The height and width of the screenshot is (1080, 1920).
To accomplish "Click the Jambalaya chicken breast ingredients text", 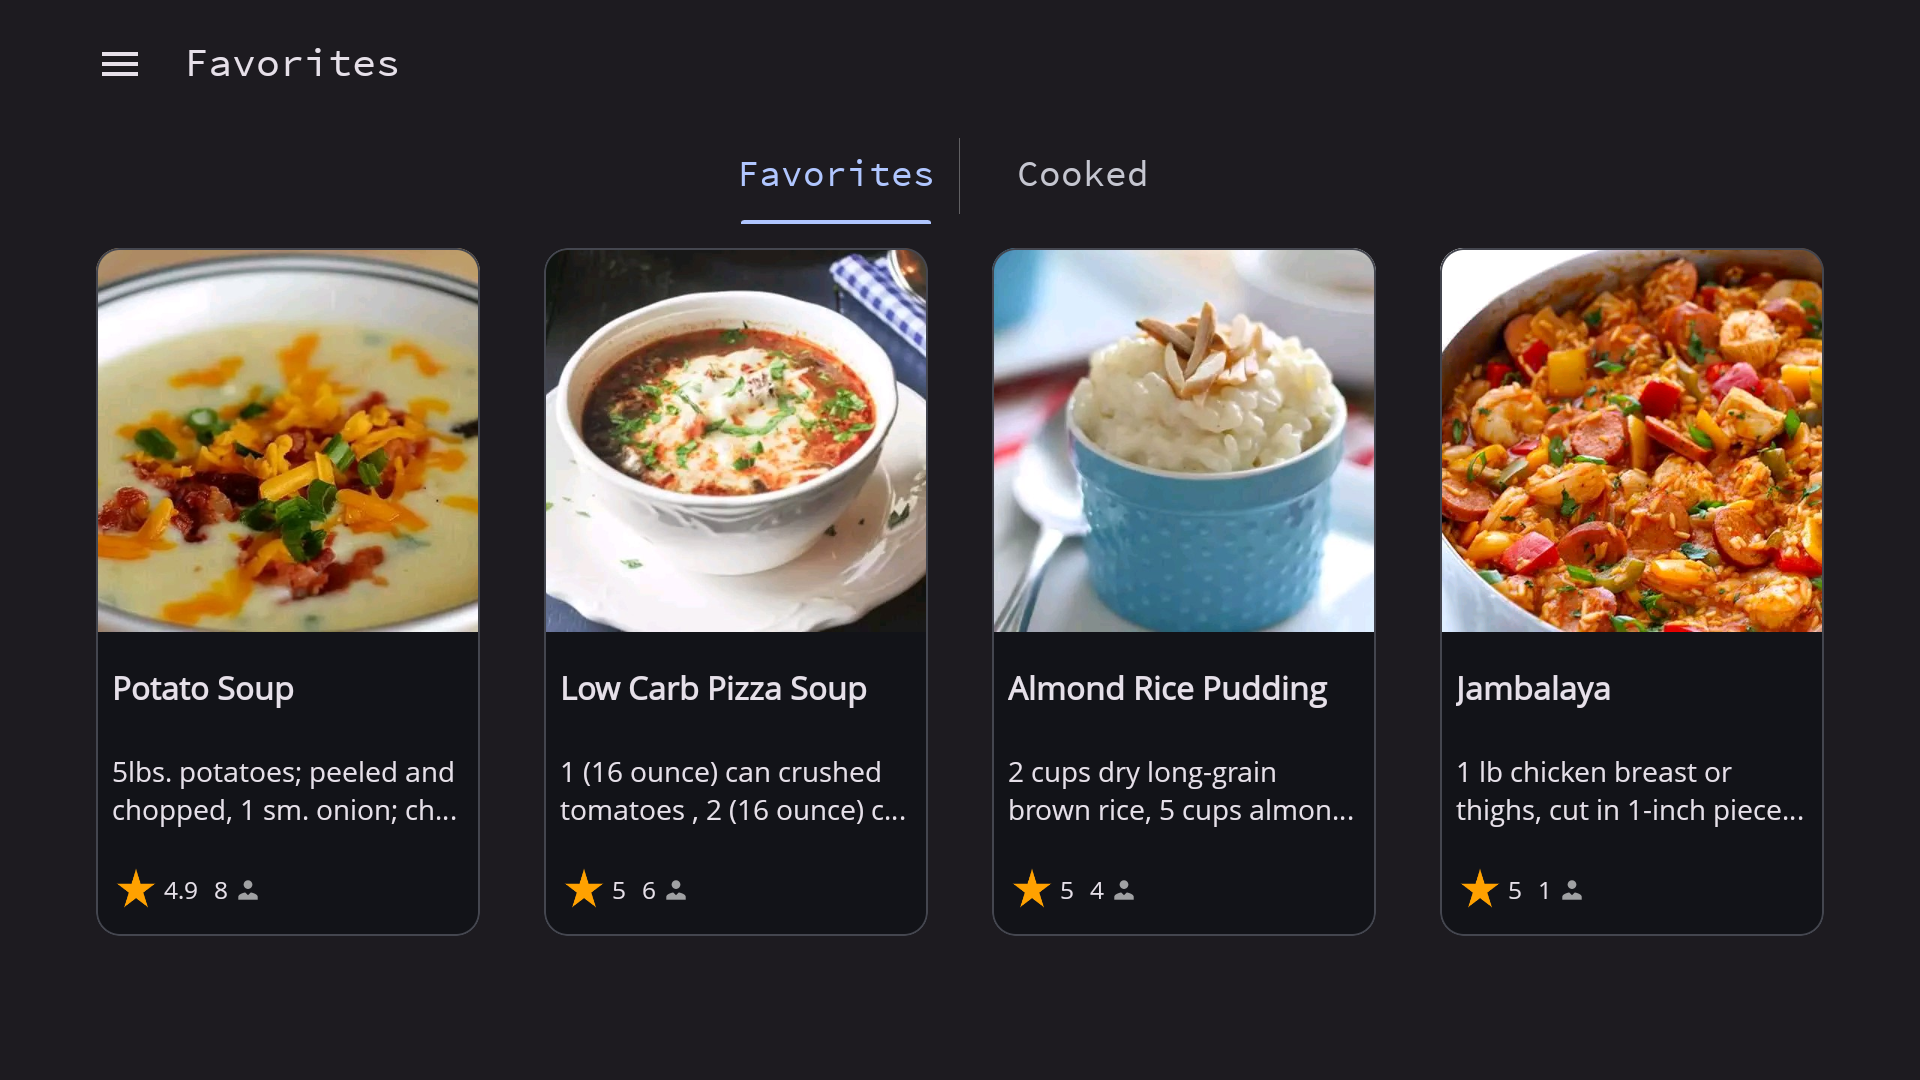I will click(1630, 791).
